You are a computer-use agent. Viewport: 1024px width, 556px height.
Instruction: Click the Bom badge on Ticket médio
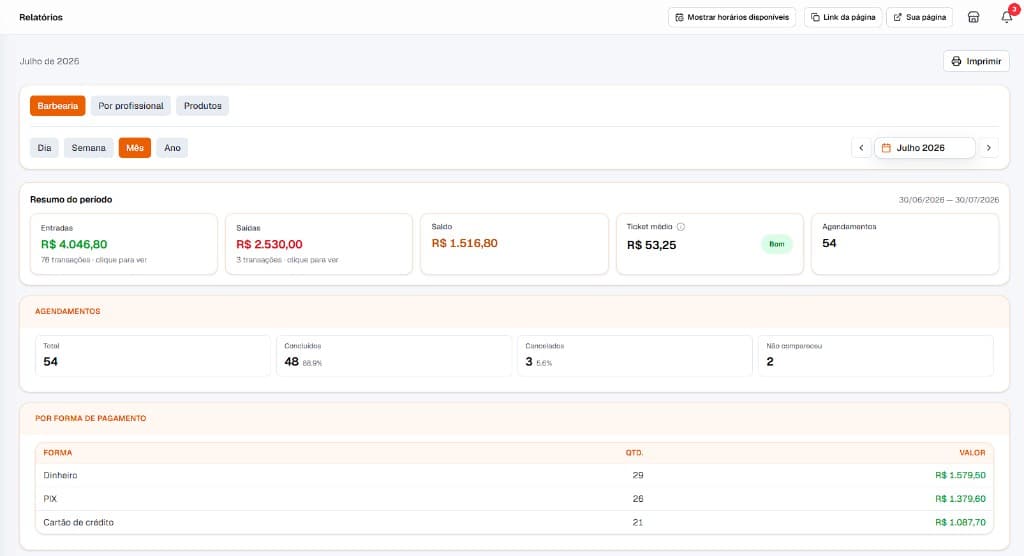point(776,244)
